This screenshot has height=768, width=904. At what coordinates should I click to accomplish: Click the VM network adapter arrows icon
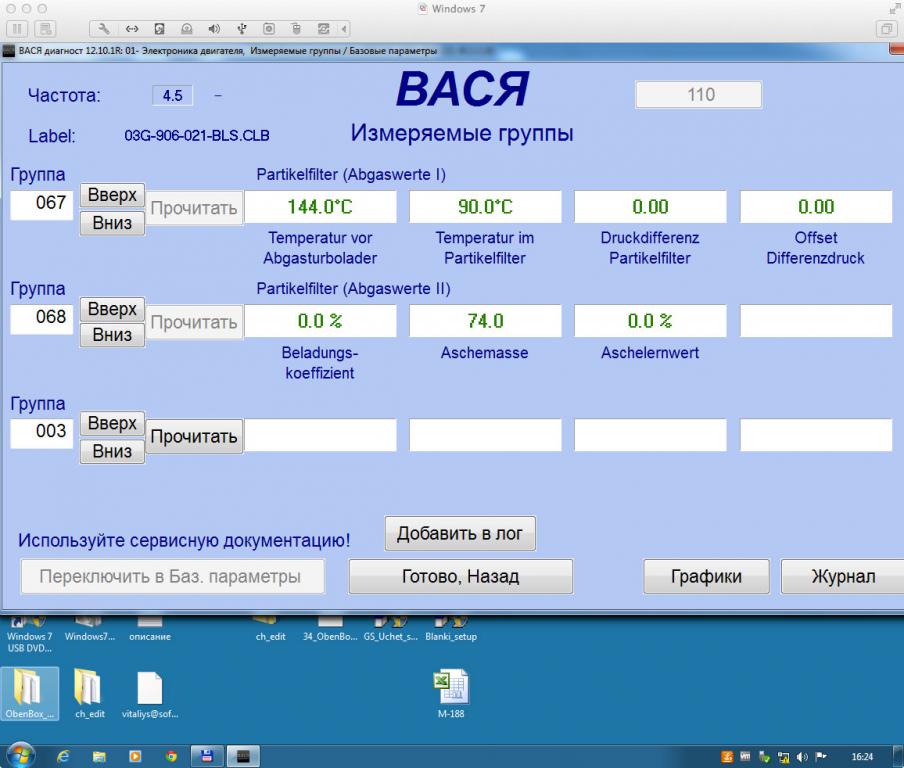(132, 28)
